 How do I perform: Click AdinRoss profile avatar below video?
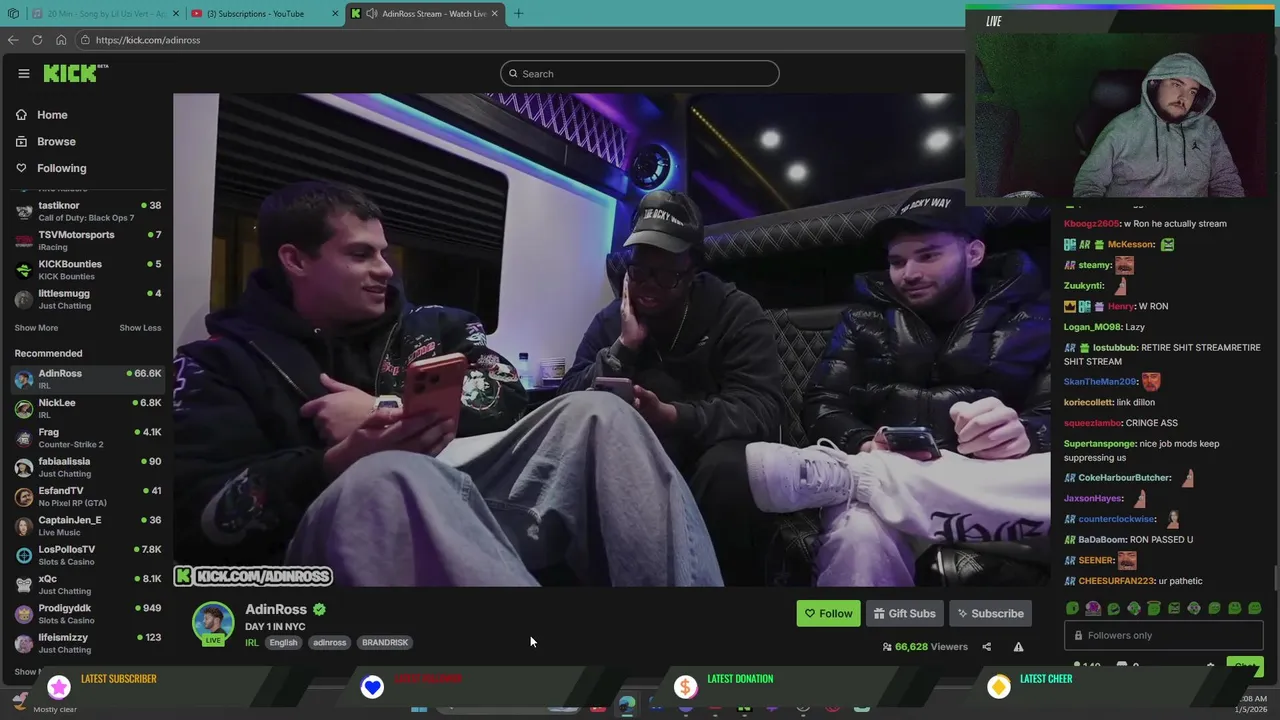pyautogui.click(x=213, y=622)
